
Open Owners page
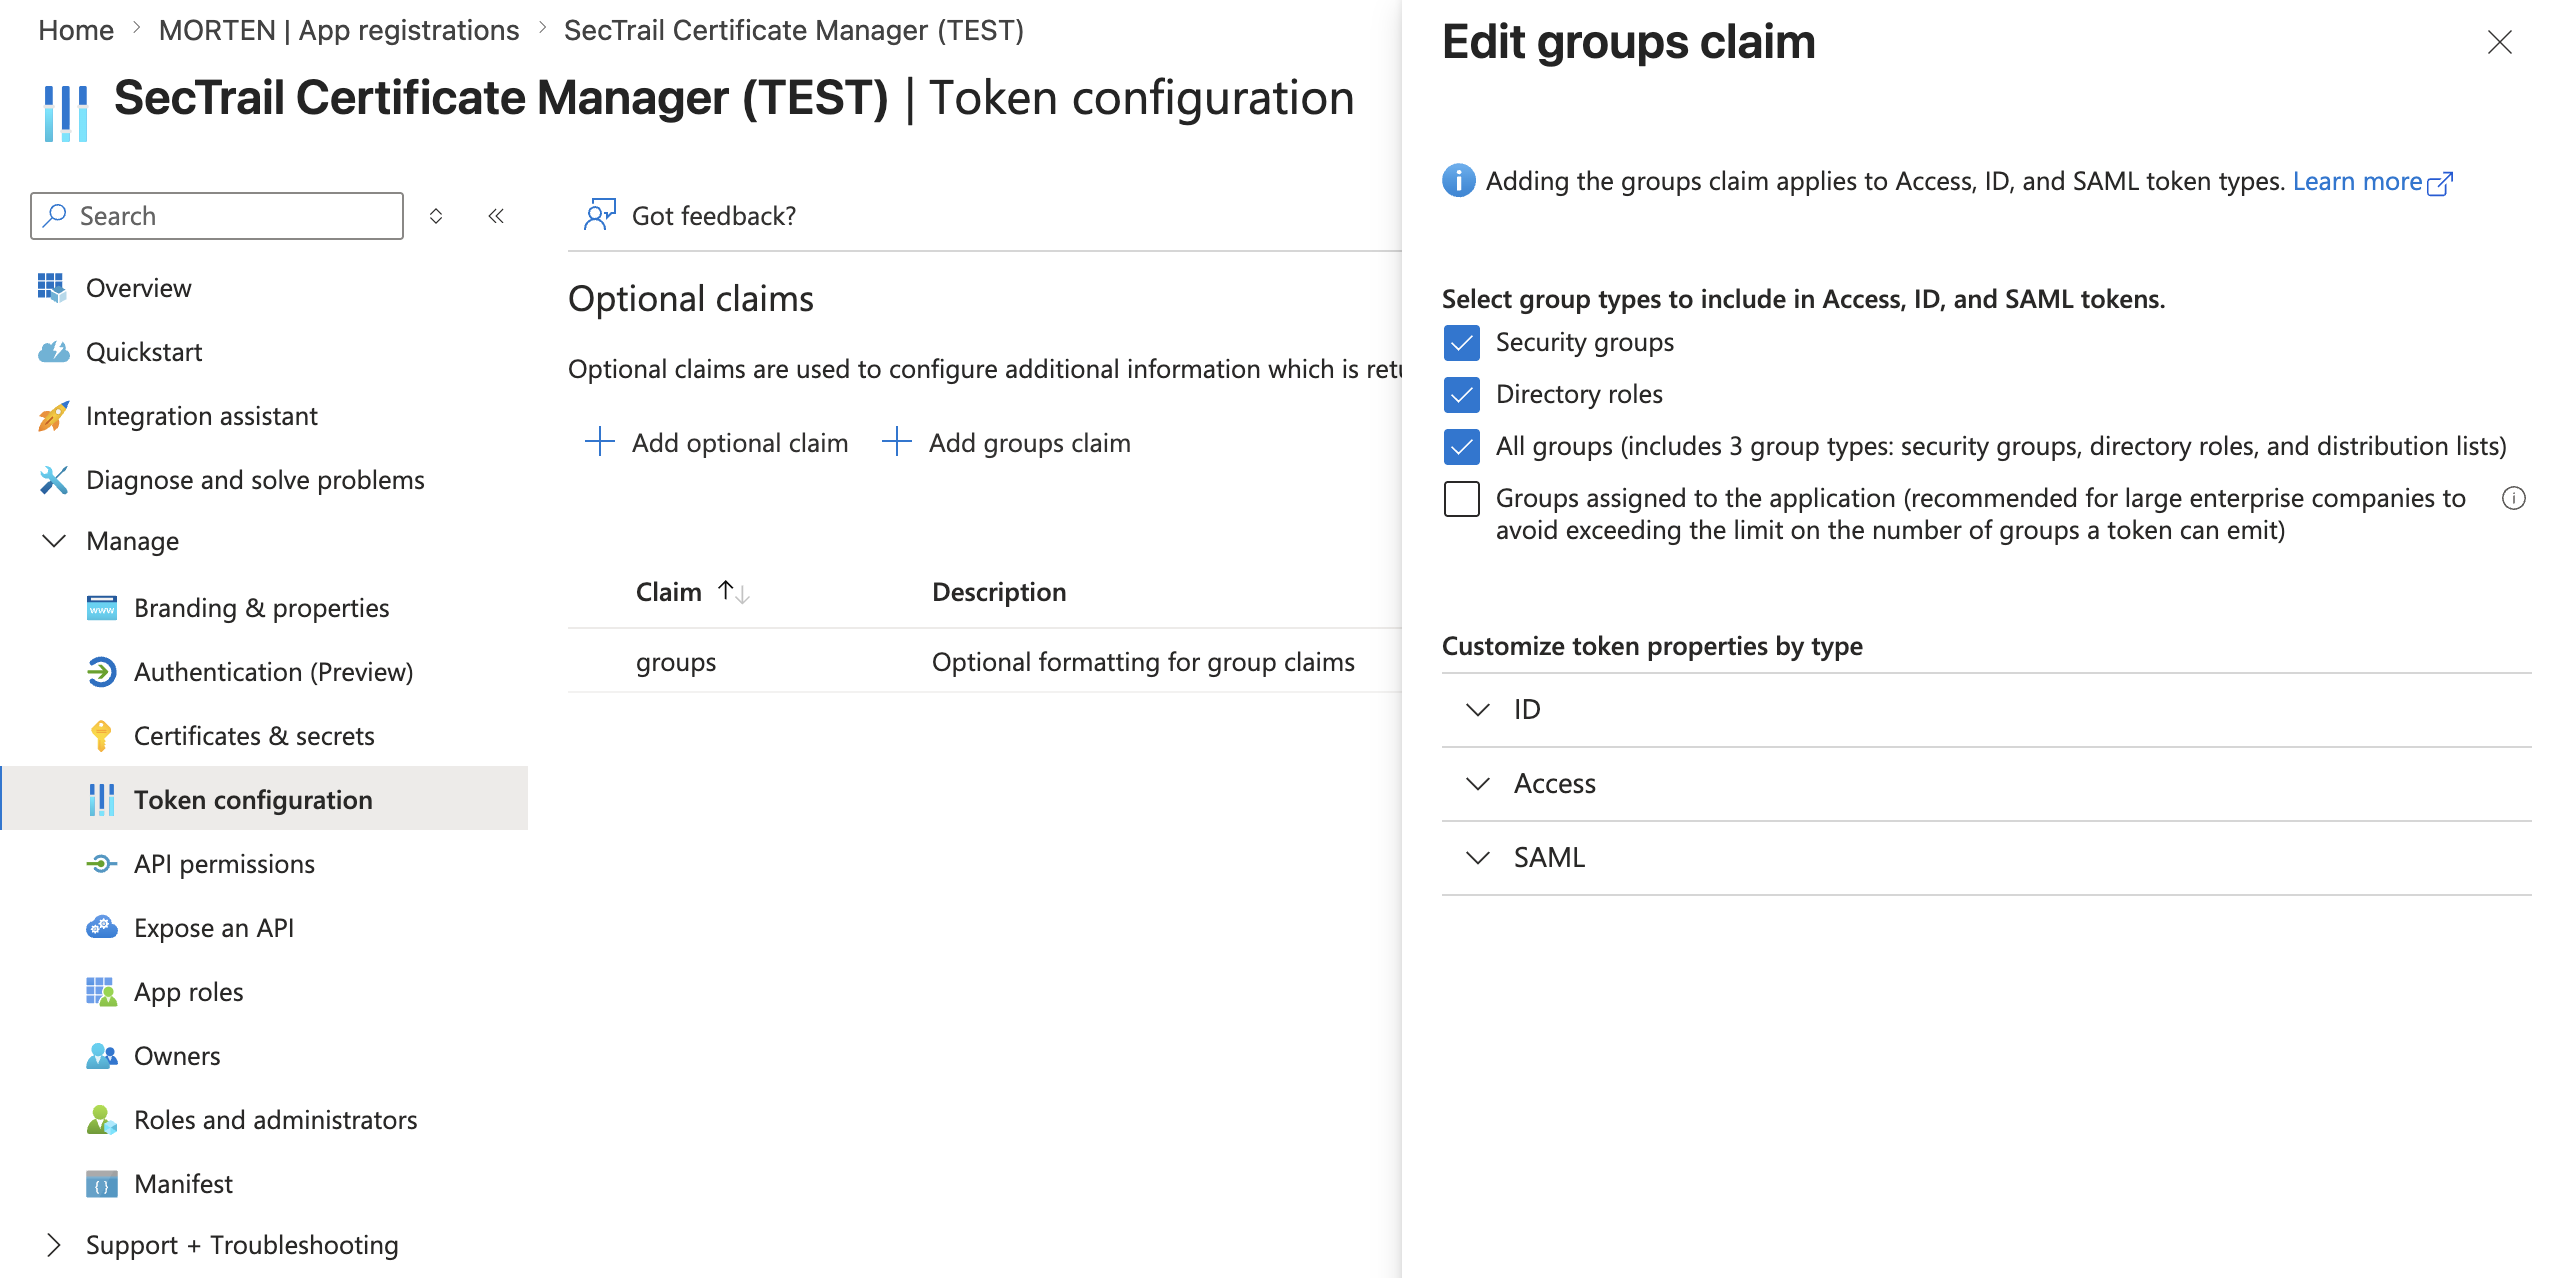[177, 1056]
